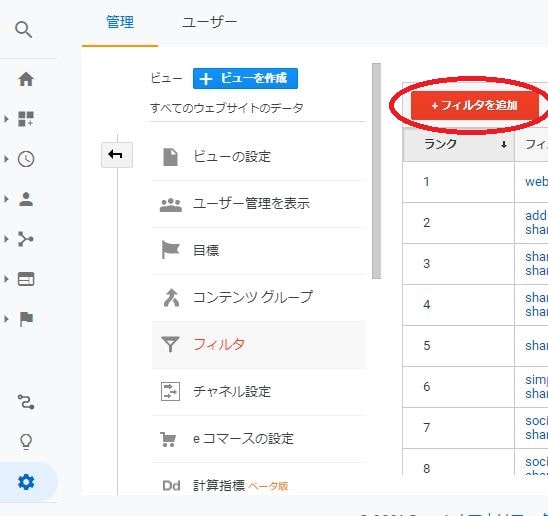Click the back arrow button in view column
The height and width of the screenshot is (516, 548).
pos(117,155)
